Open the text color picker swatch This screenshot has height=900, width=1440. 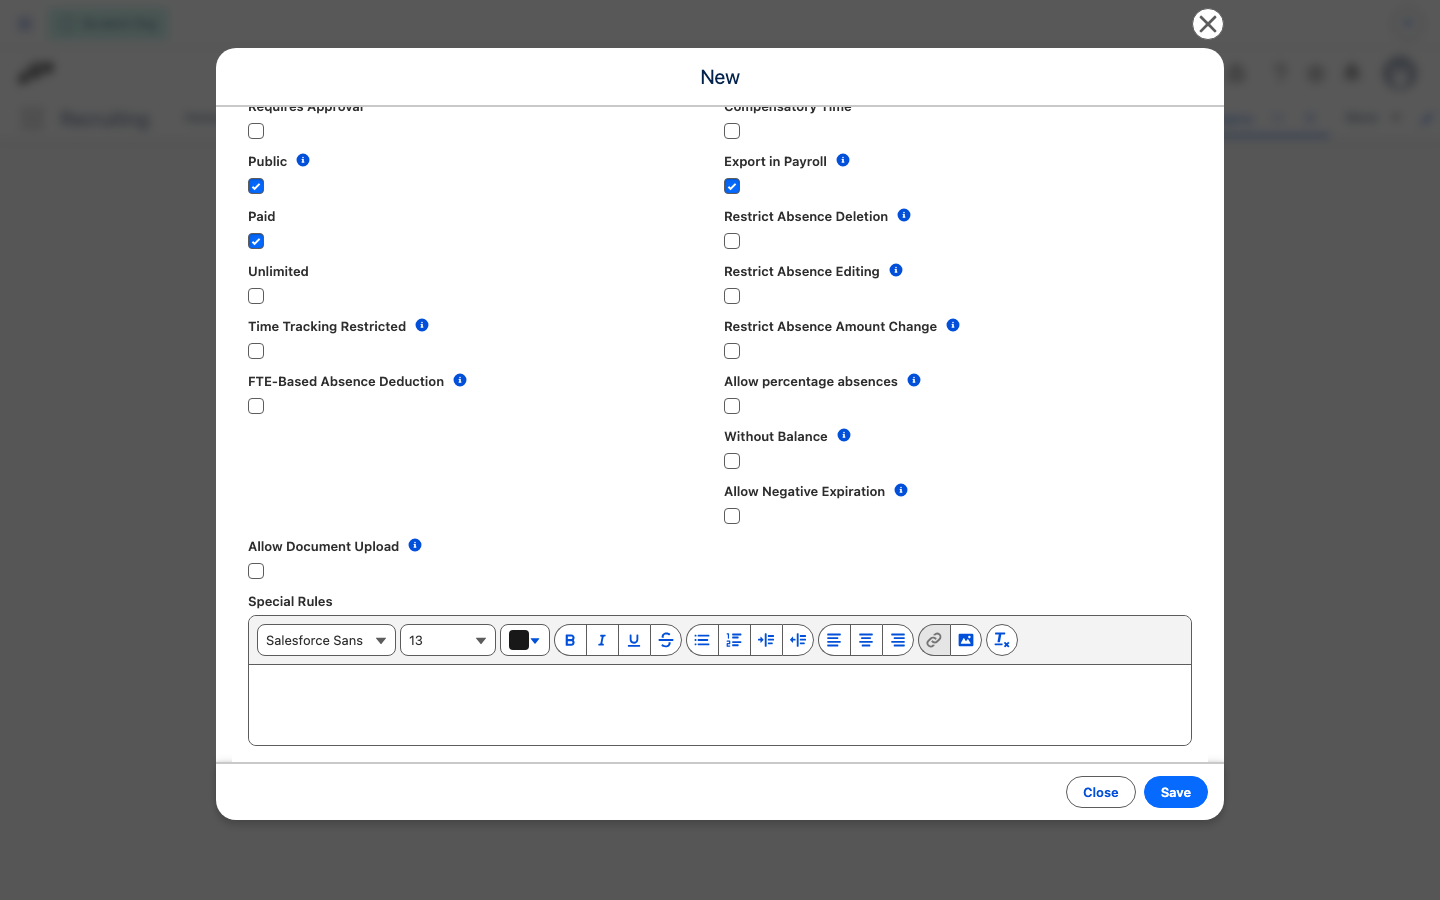pos(525,640)
